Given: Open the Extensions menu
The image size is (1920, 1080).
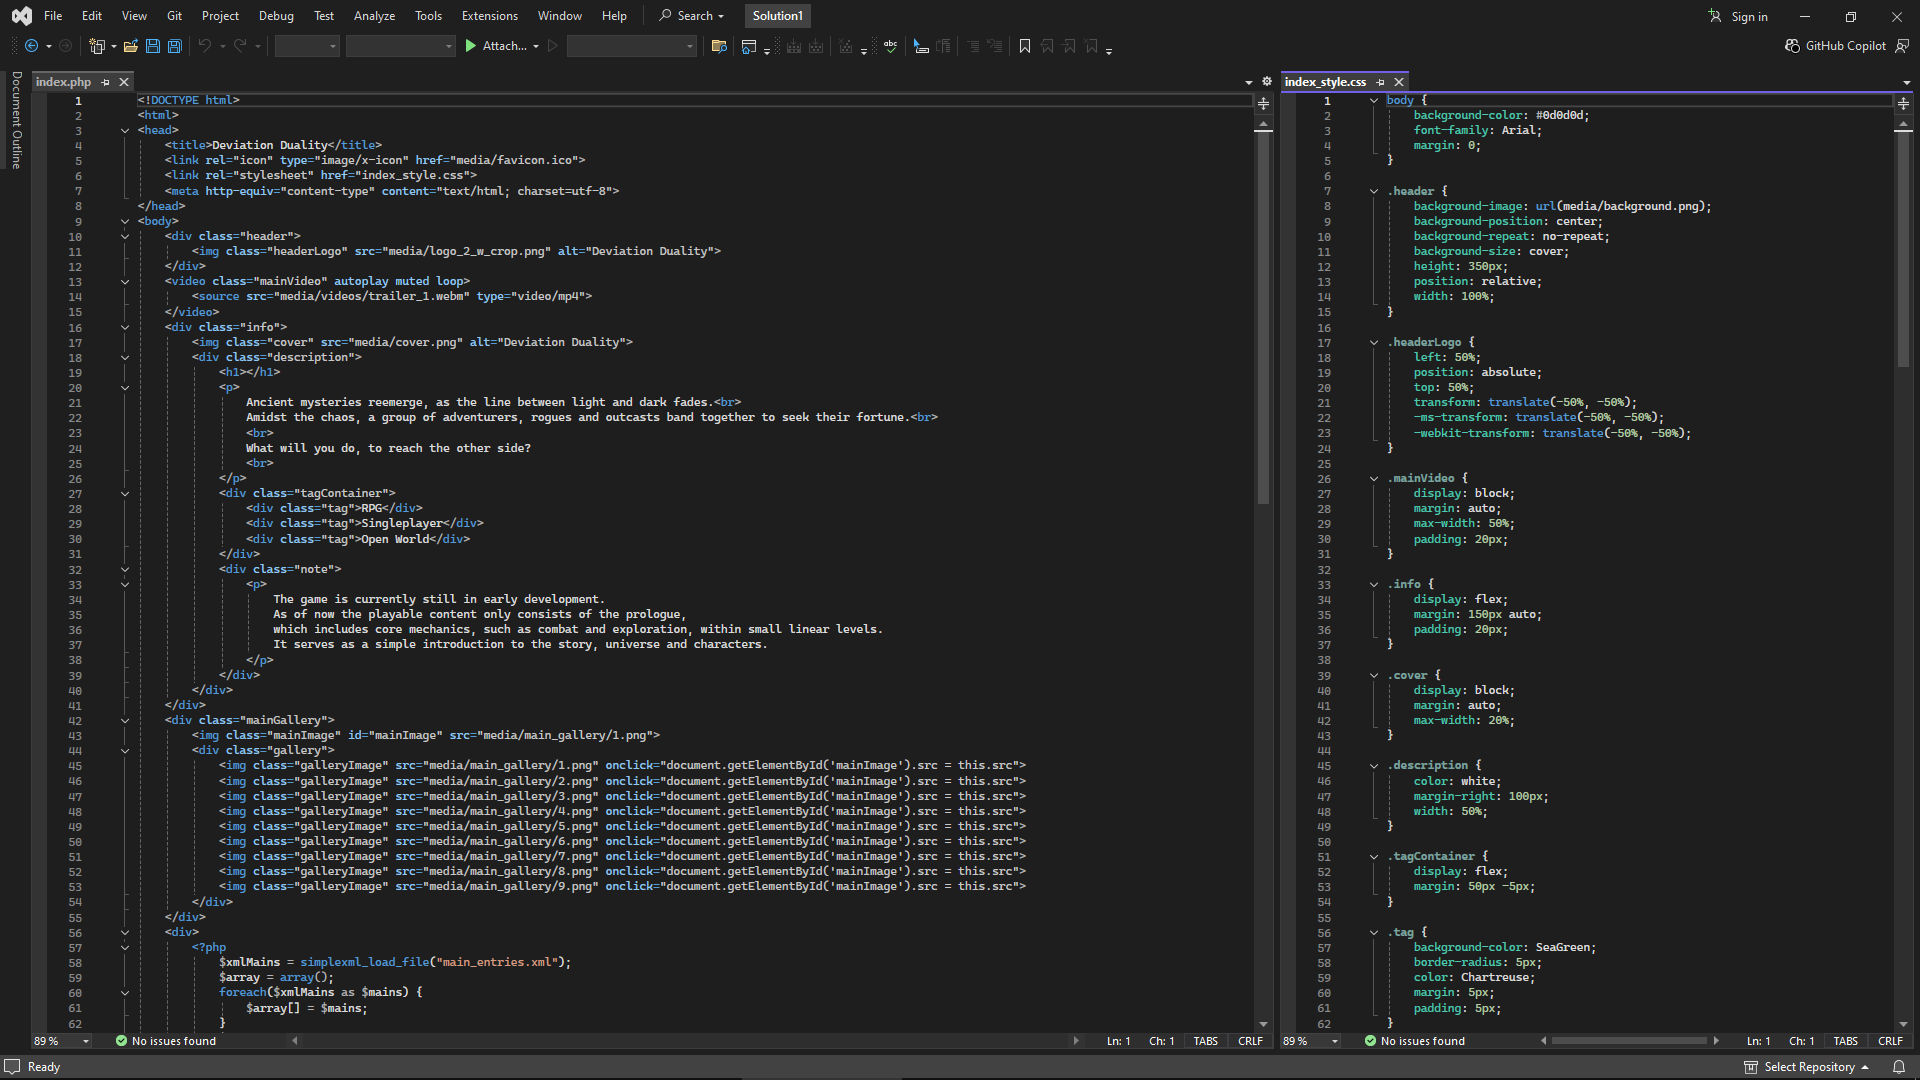Looking at the screenshot, I should (489, 16).
